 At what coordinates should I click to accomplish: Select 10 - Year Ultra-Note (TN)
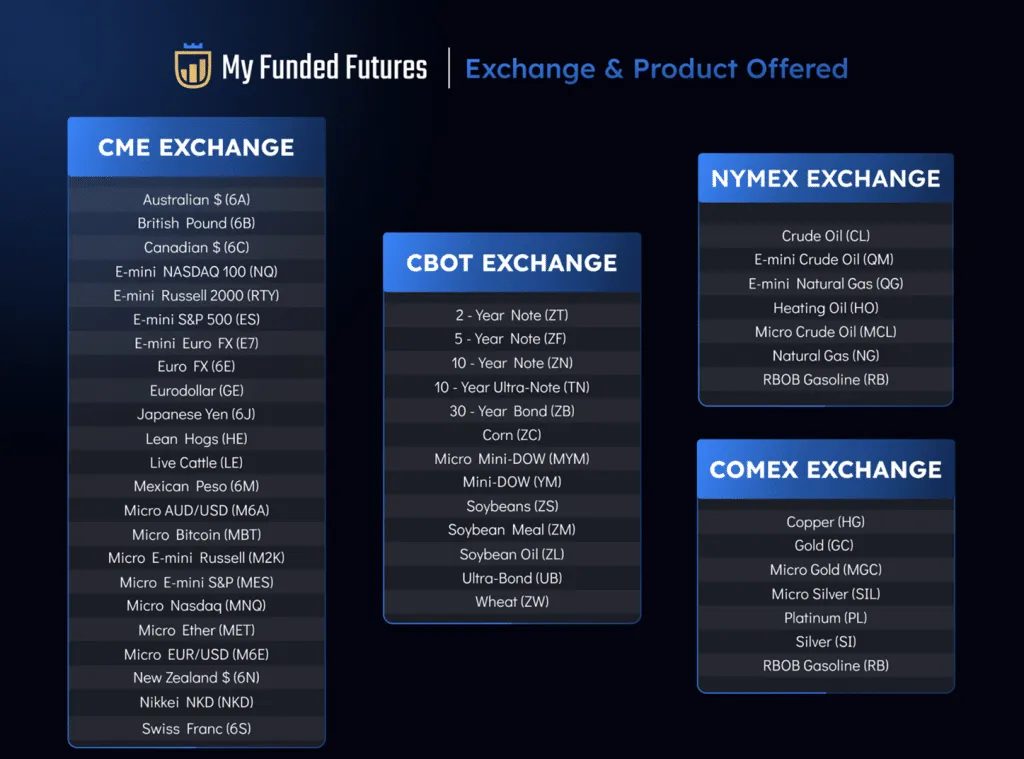[x=511, y=387]
